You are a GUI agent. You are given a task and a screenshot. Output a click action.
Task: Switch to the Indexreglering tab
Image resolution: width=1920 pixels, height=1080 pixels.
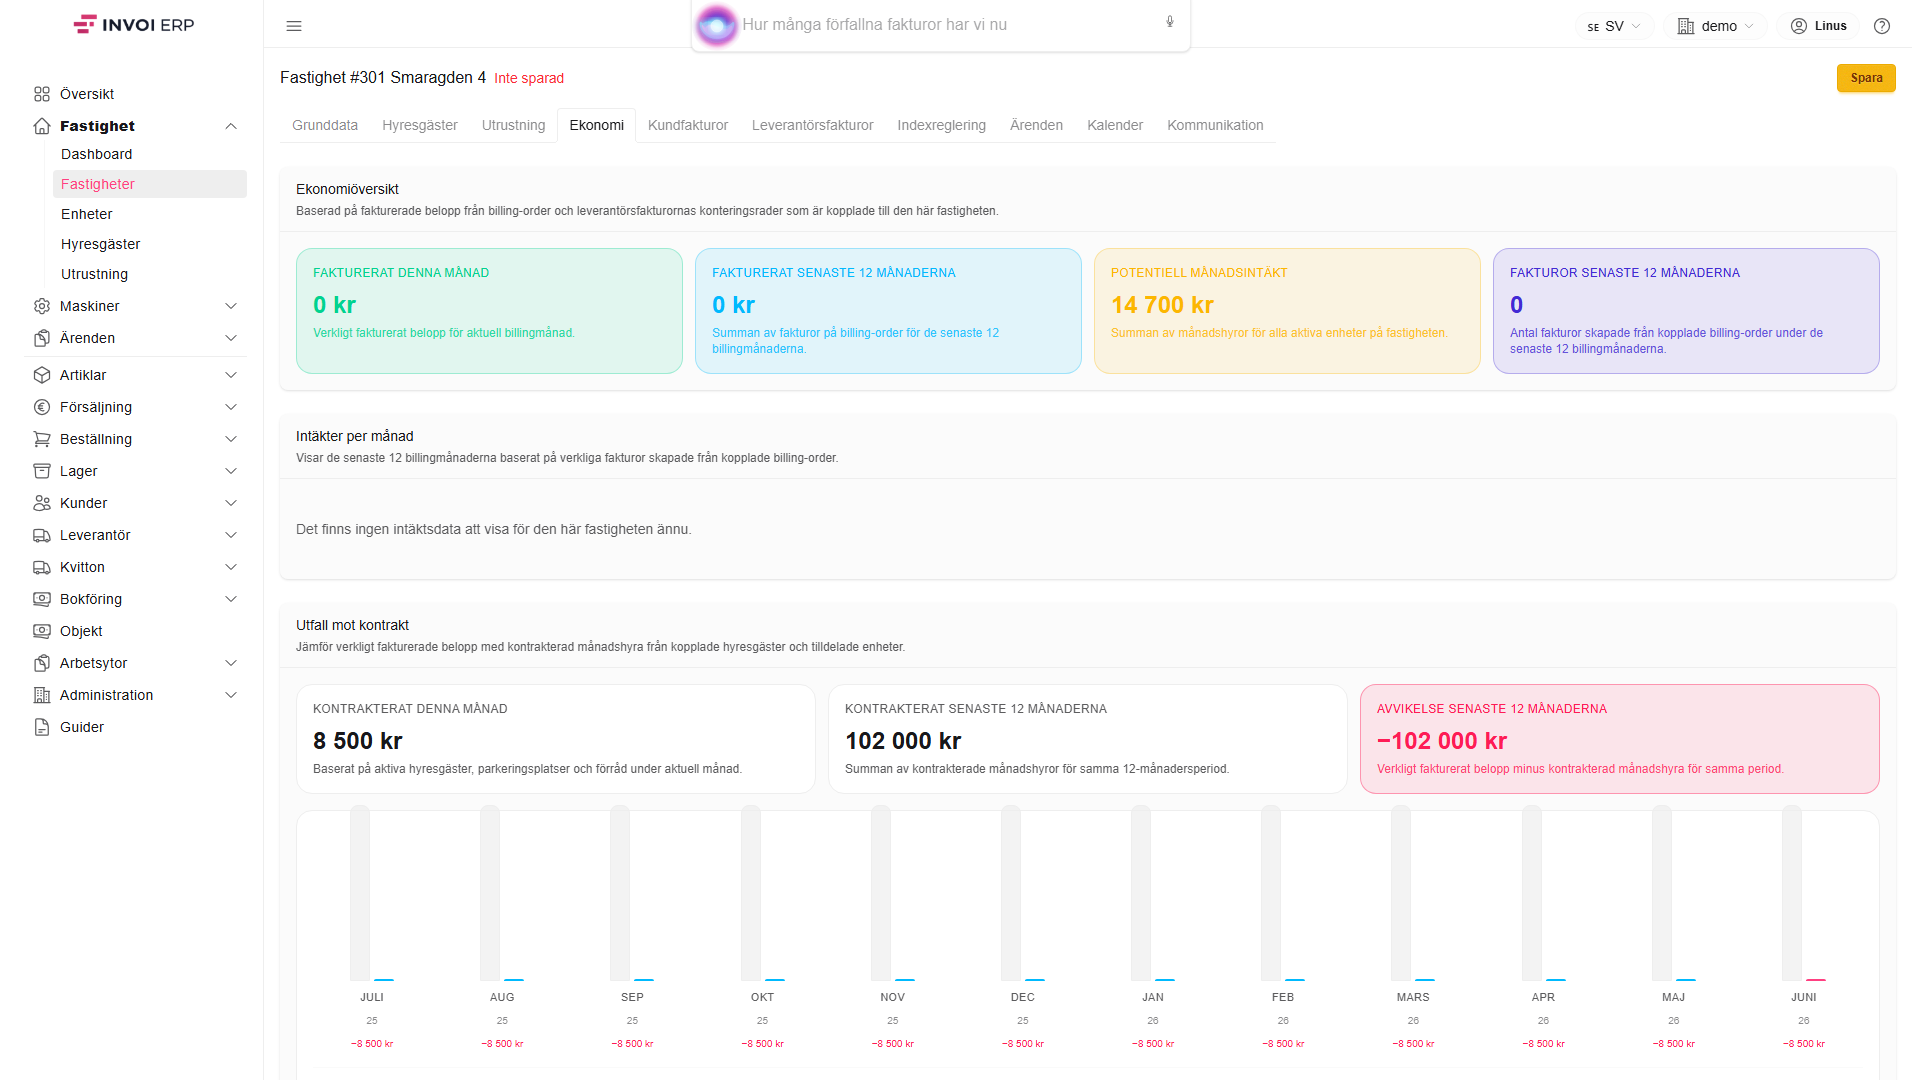click(x=941, y=125)
